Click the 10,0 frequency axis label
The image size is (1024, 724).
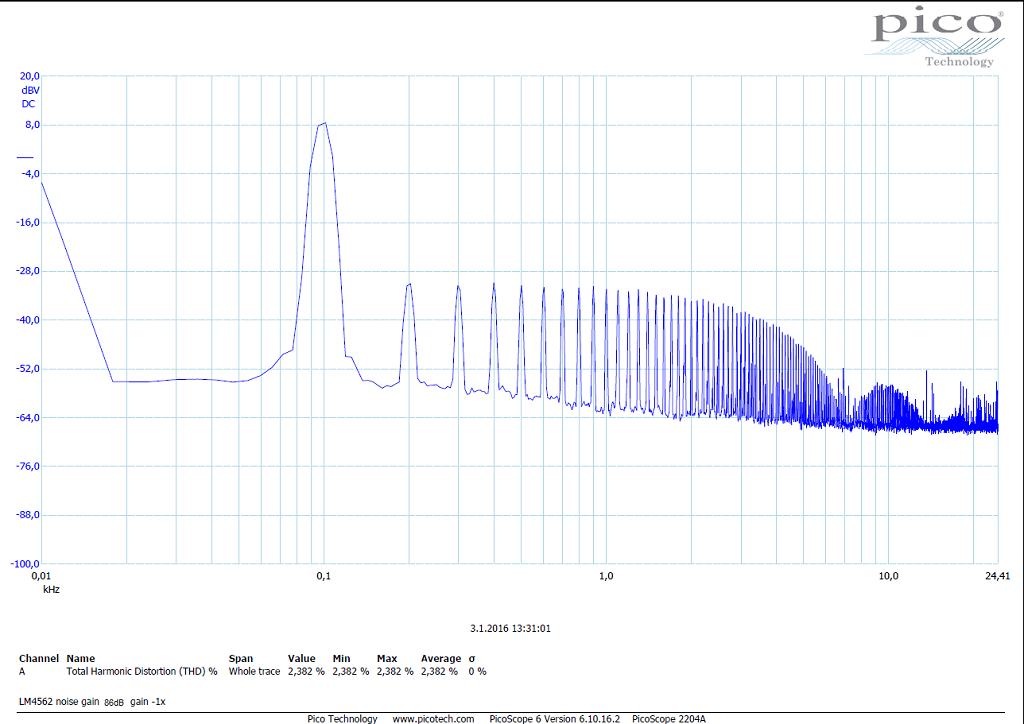[888, 576]
